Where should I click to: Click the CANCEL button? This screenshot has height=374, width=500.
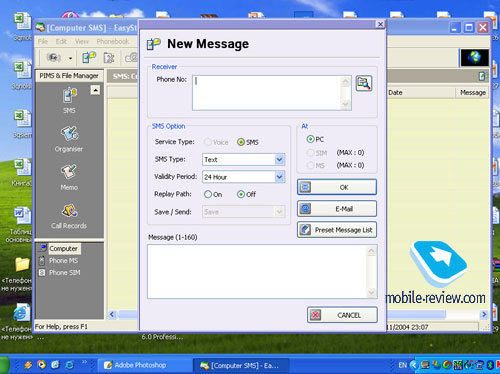point(342,315)
